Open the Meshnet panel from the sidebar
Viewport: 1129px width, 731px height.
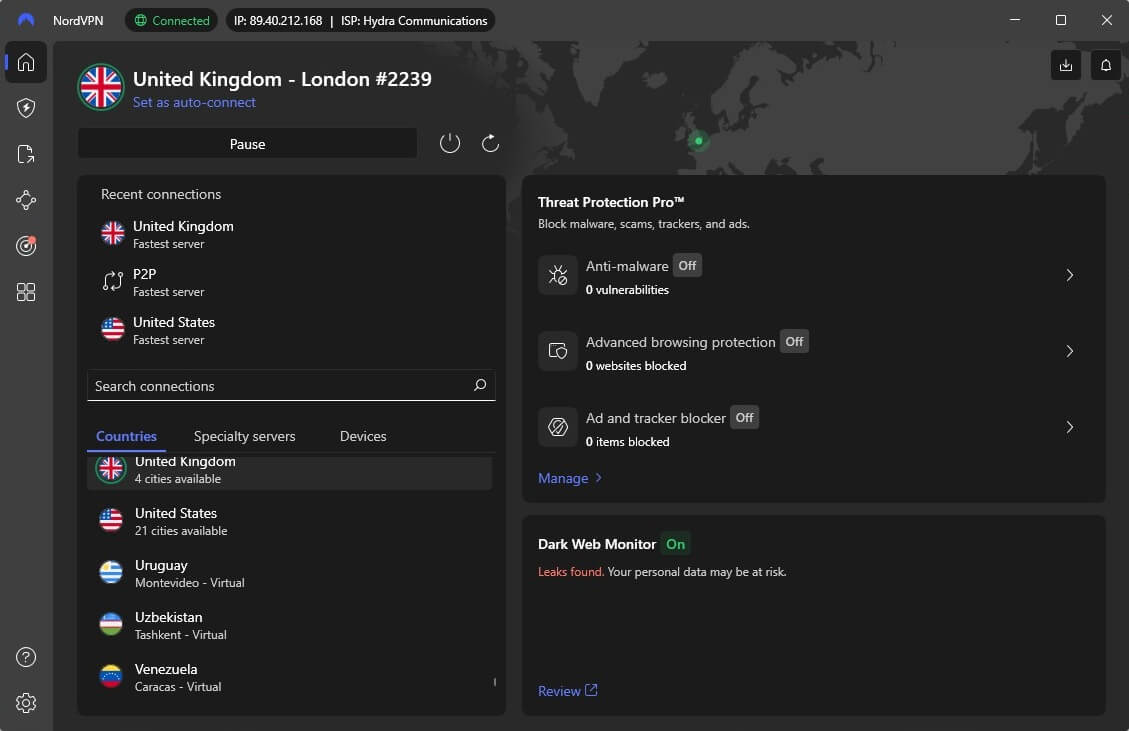[25, 200]
